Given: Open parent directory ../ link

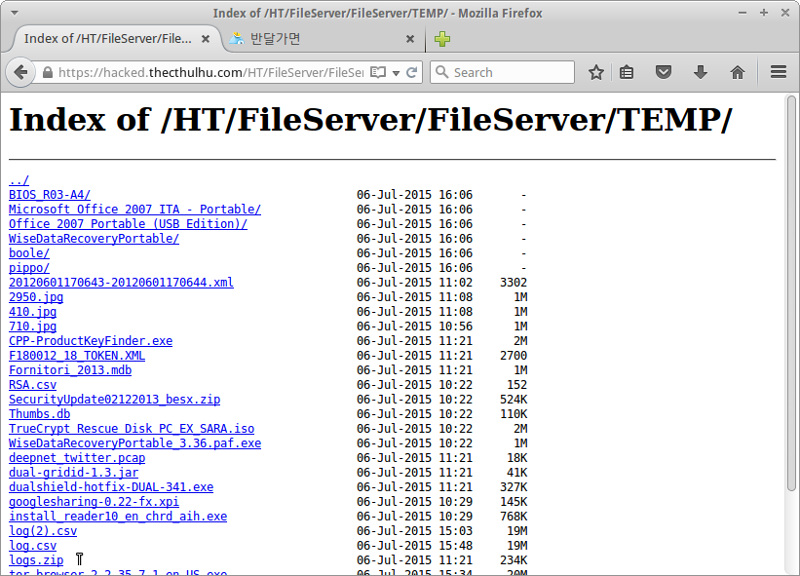Looking at the screenshot, I should tap(19, 180).
